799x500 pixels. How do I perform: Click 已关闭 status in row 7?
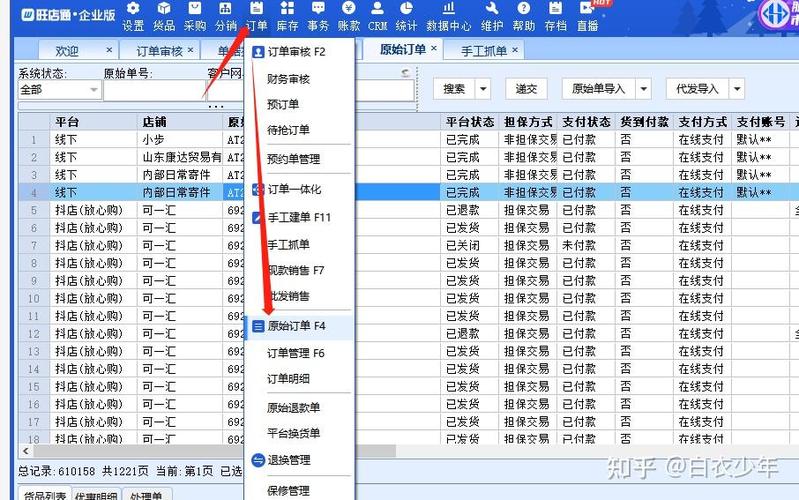tap(463, 246)
